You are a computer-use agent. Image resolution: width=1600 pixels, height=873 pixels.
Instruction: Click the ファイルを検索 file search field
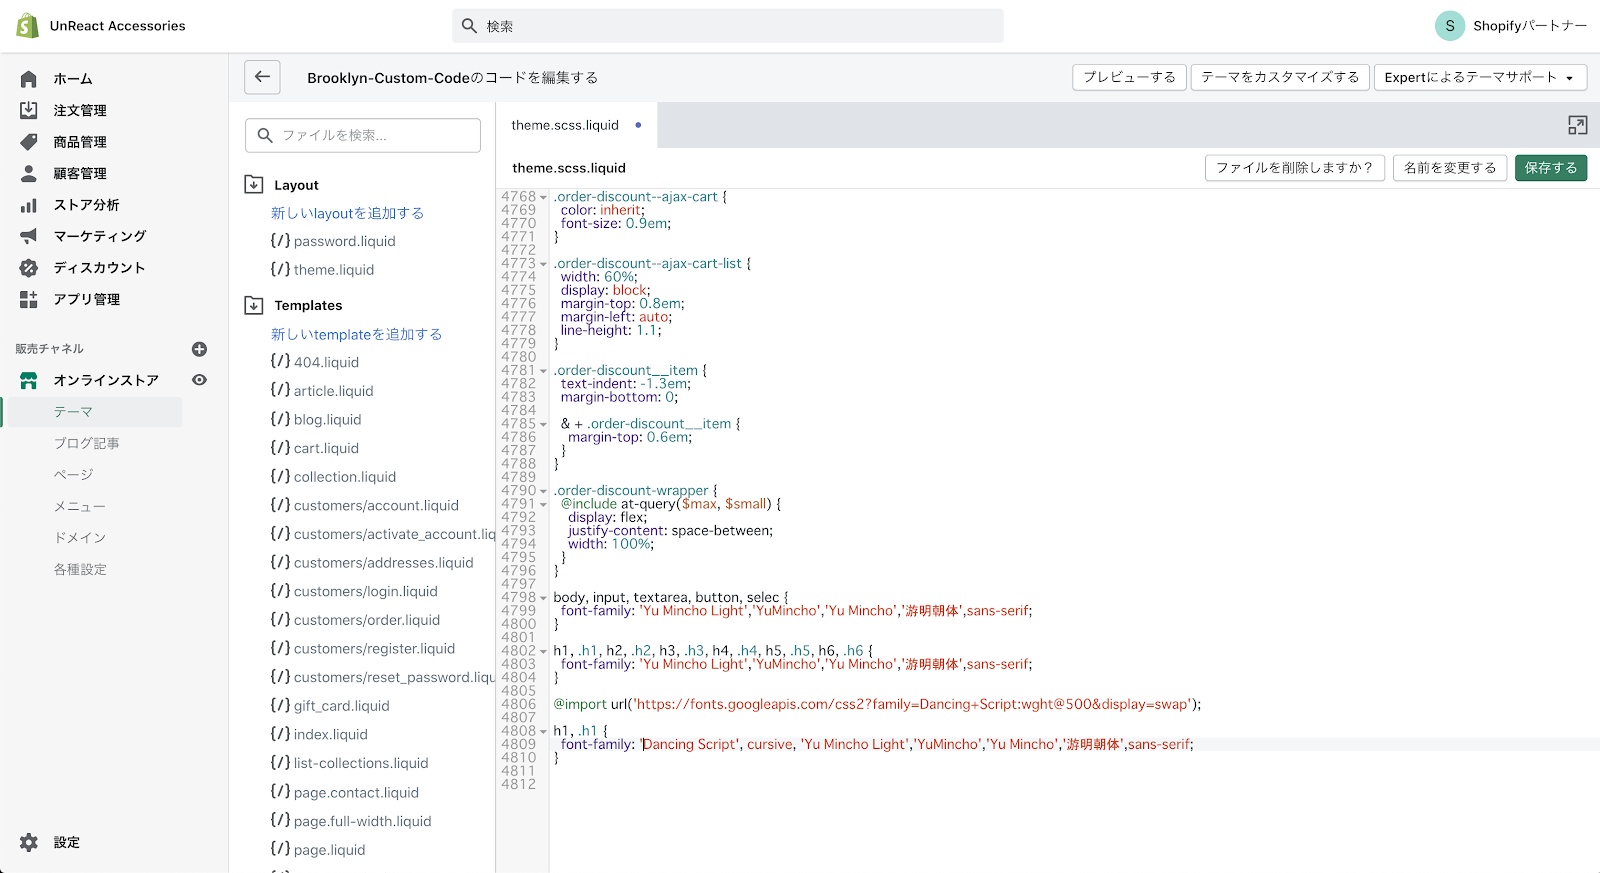363,135
